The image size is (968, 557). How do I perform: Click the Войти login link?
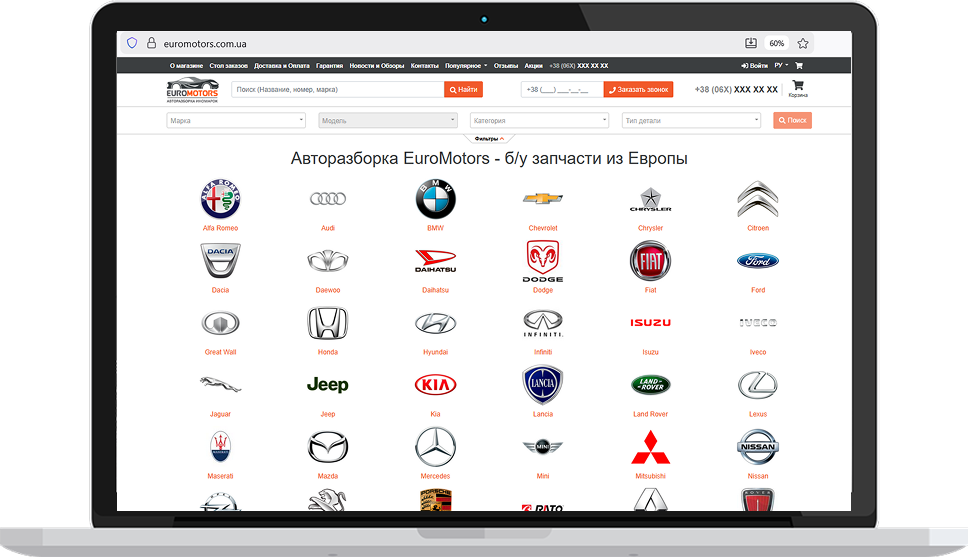coord(754,65)
